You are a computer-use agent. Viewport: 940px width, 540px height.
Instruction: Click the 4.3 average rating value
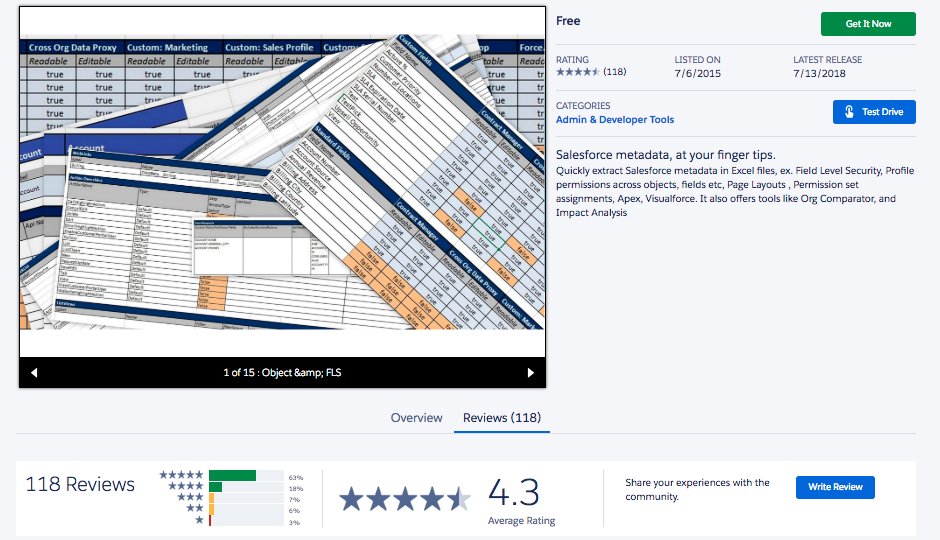[514, 493]
